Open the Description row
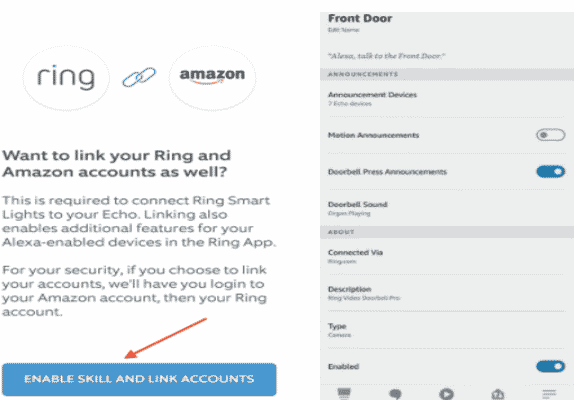 point(447,293)
